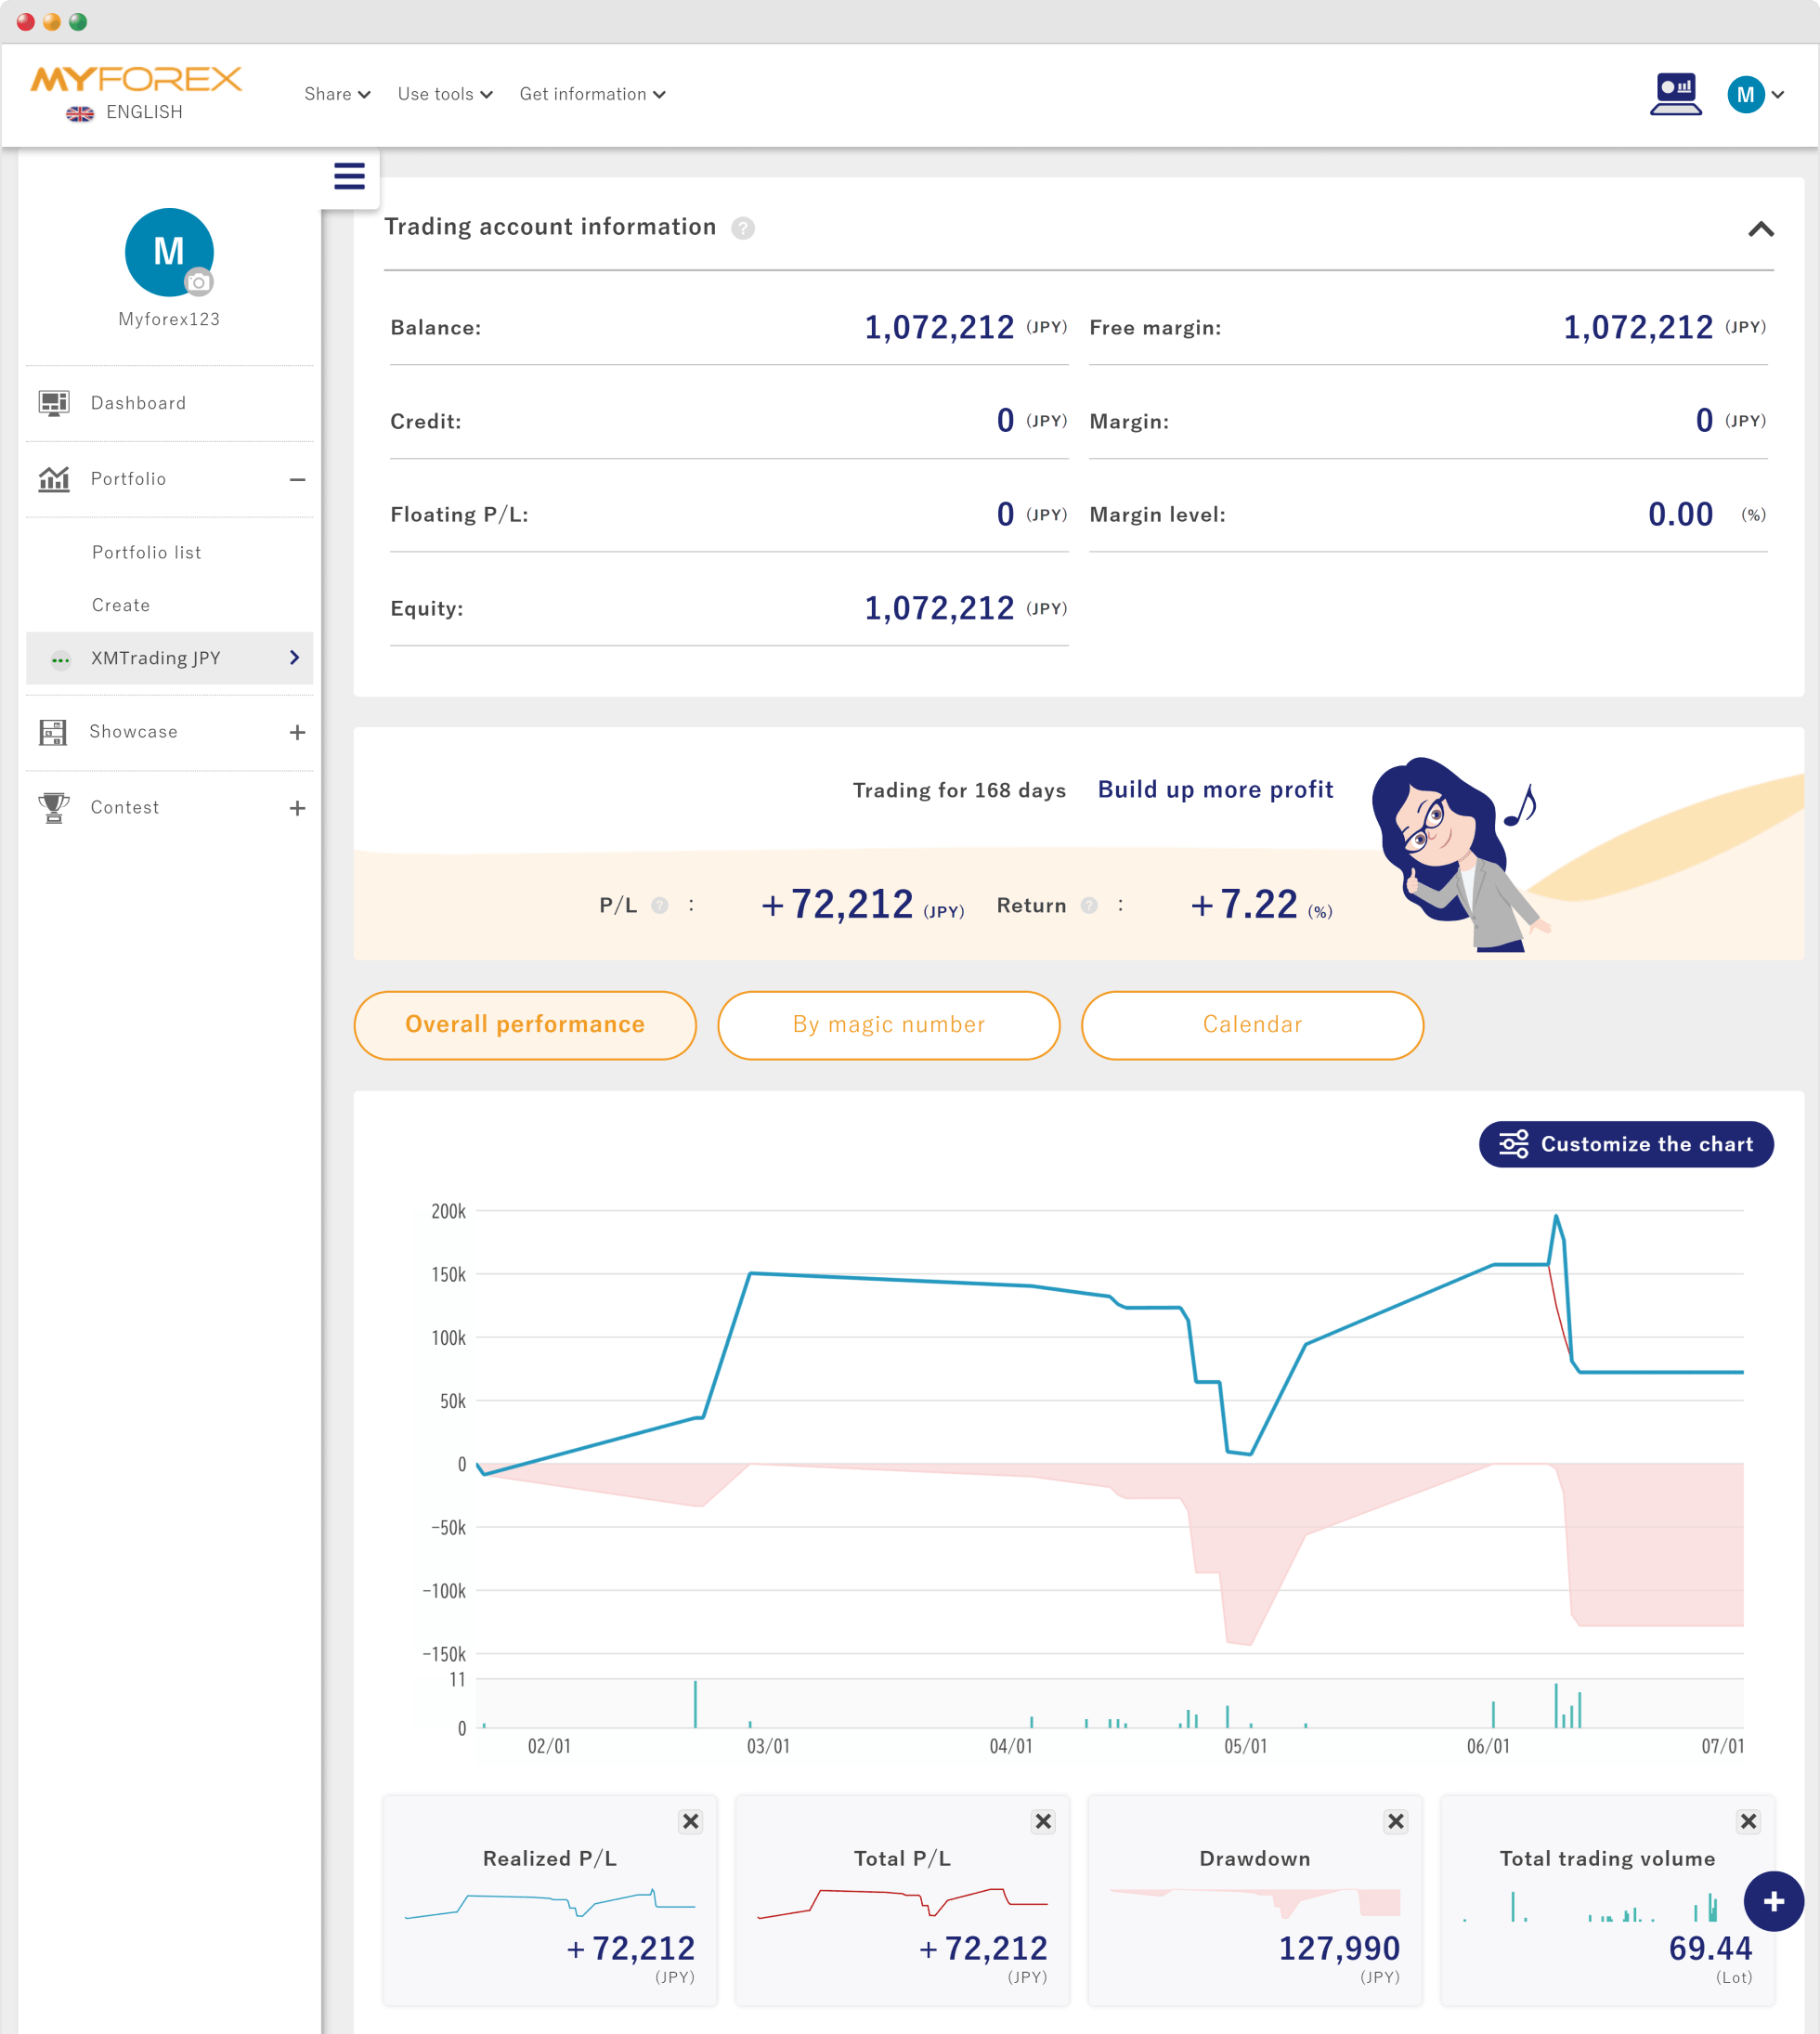
Task: Open the hamburger sidebar menu icon
Action: click(x=349, y=177)
